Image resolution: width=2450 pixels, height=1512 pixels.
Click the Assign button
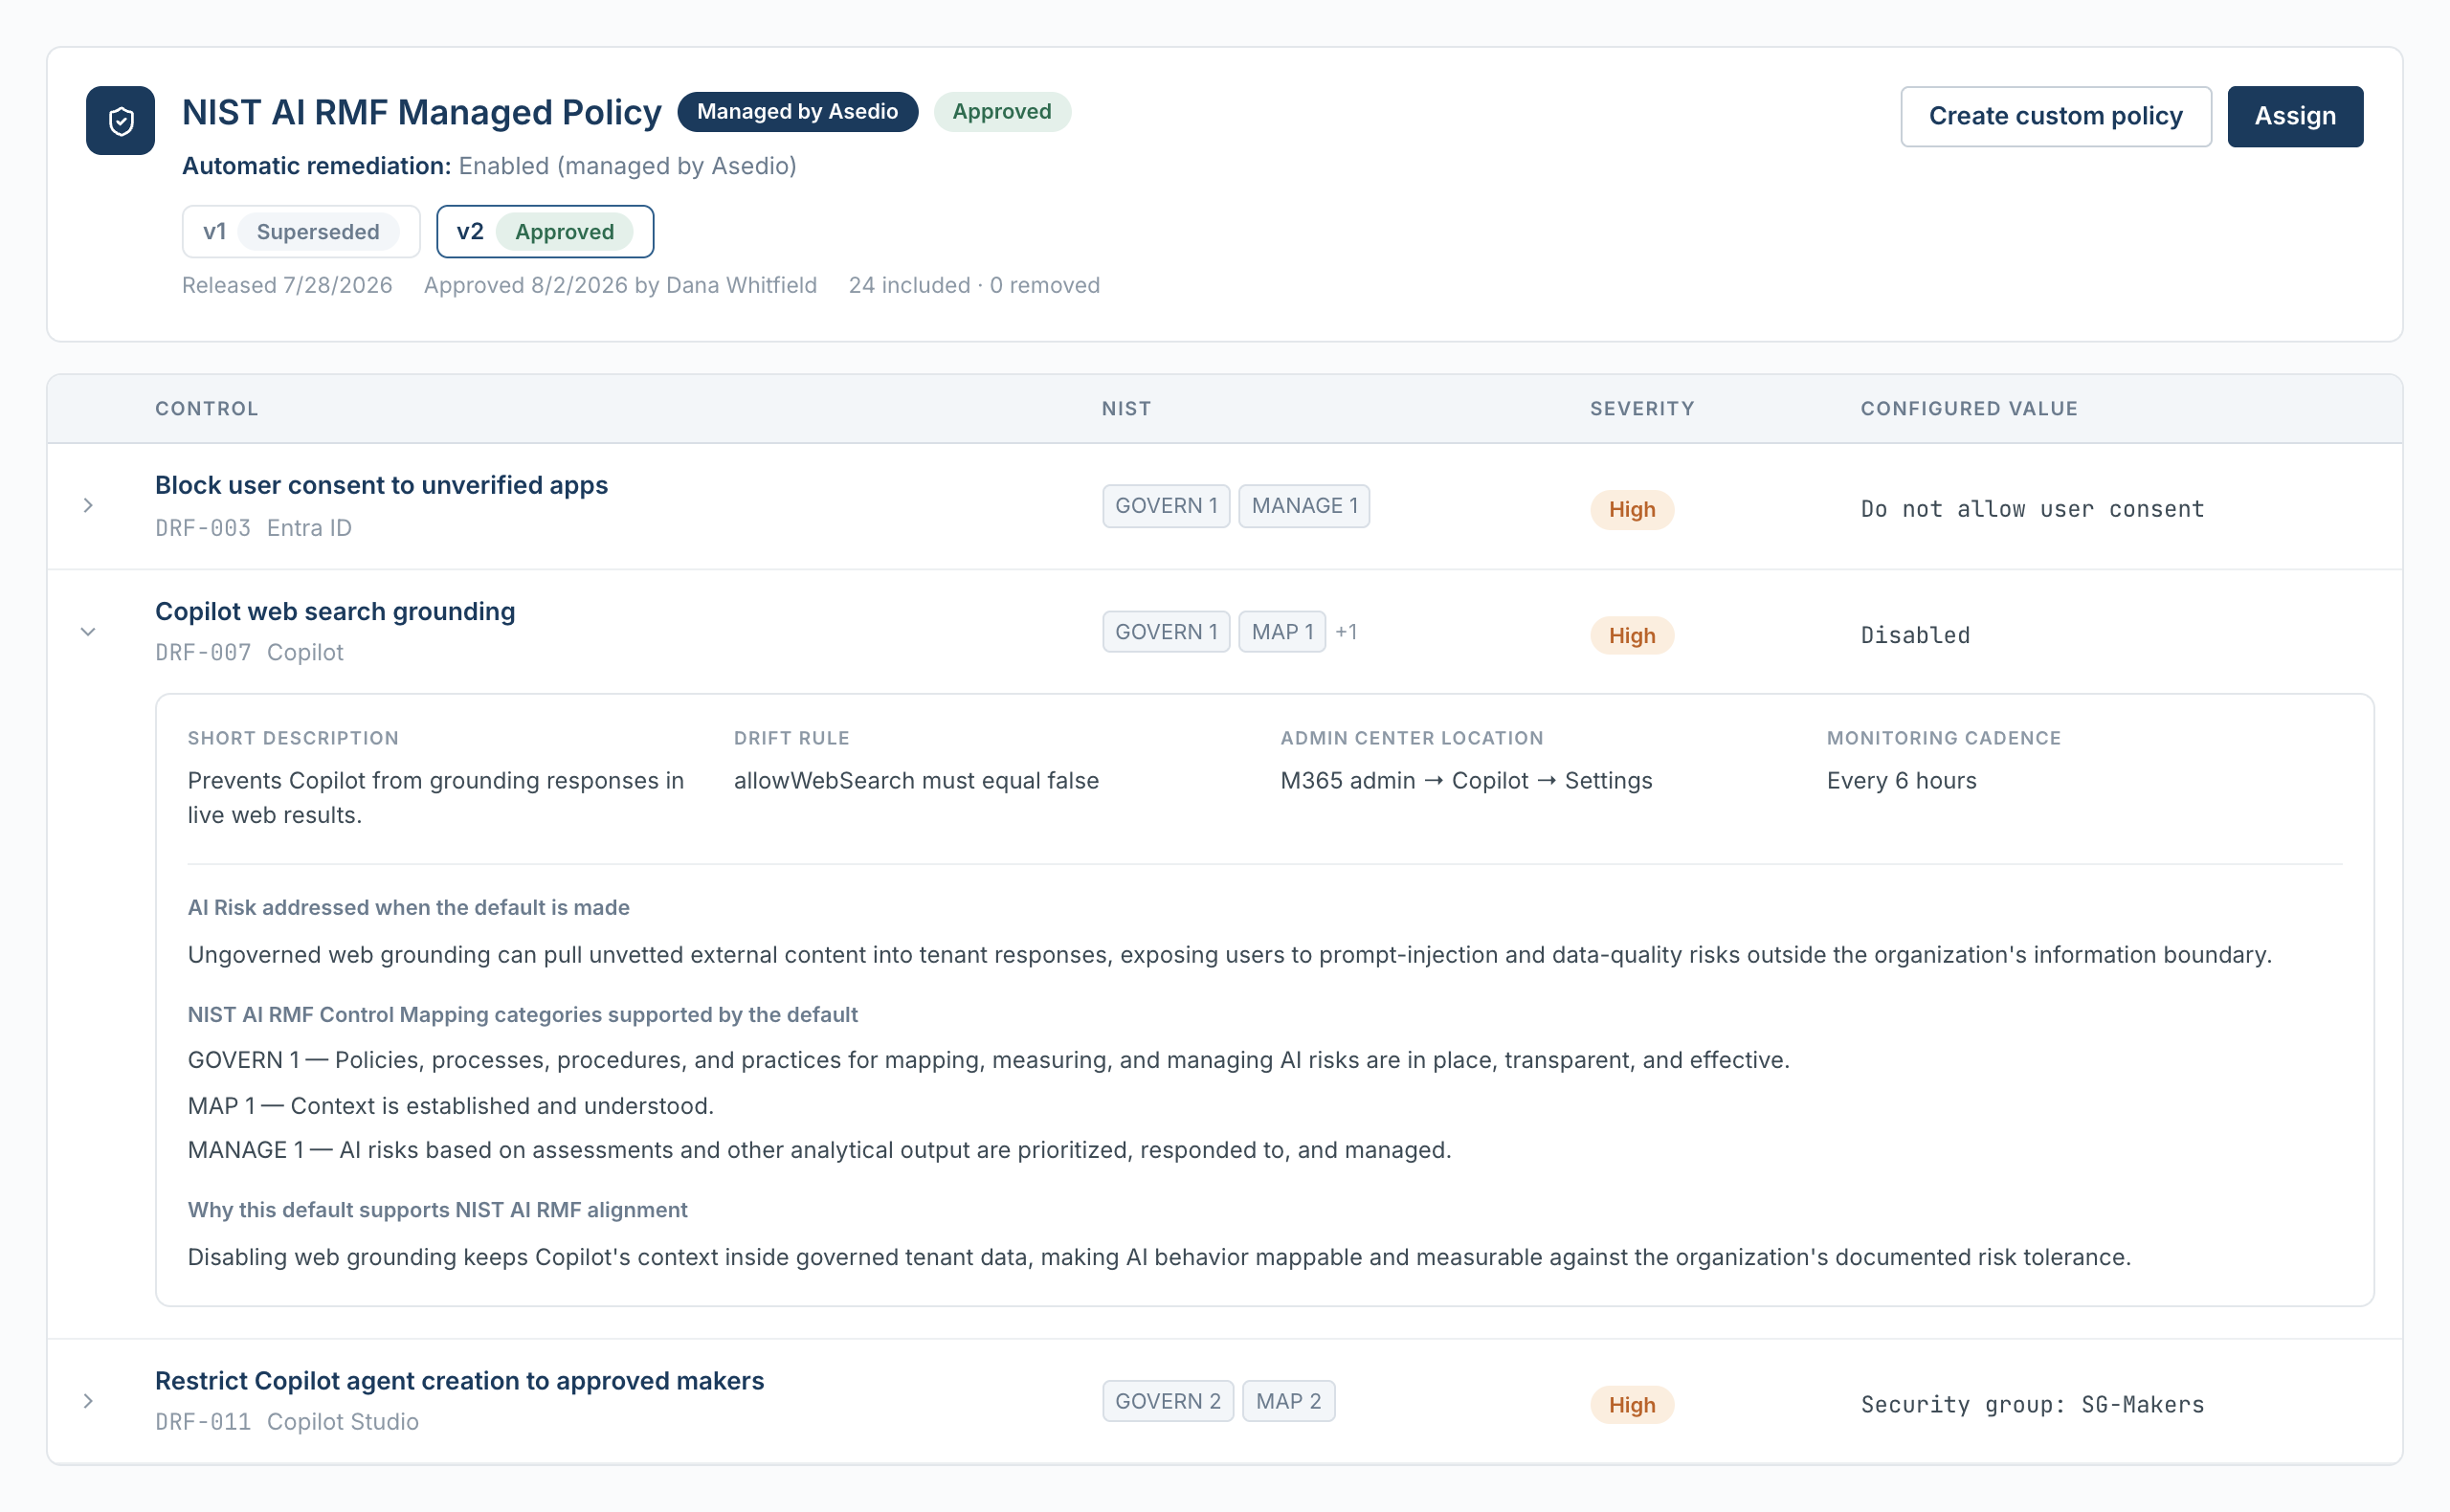[2294, 116]
